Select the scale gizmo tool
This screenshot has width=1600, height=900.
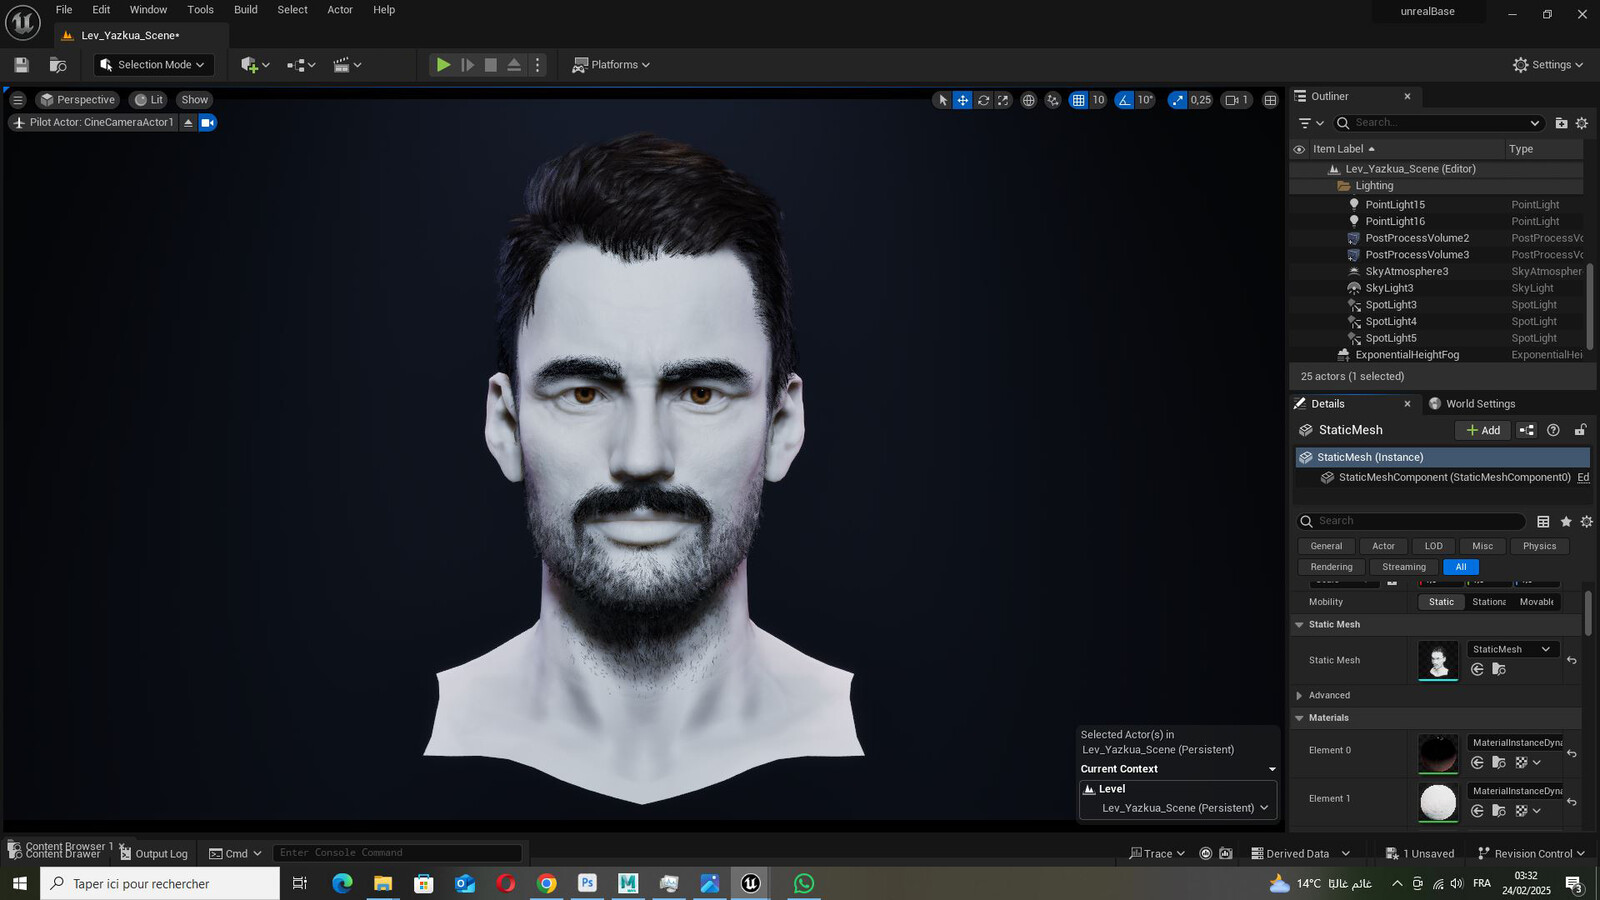(1003, 100)
